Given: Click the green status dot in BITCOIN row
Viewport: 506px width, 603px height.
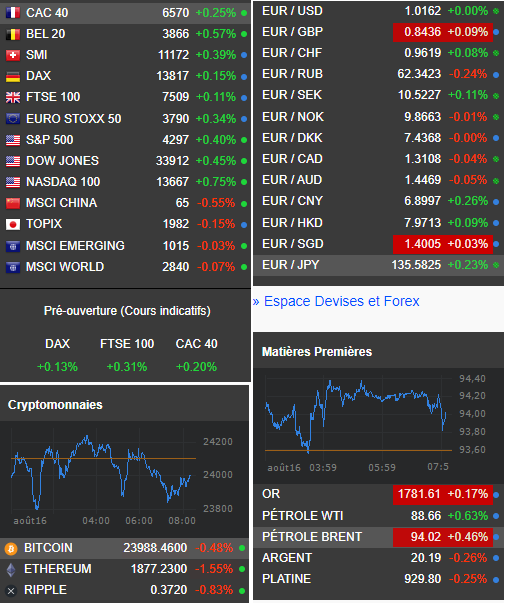Looking at the screenshot, I should point(242,548).
